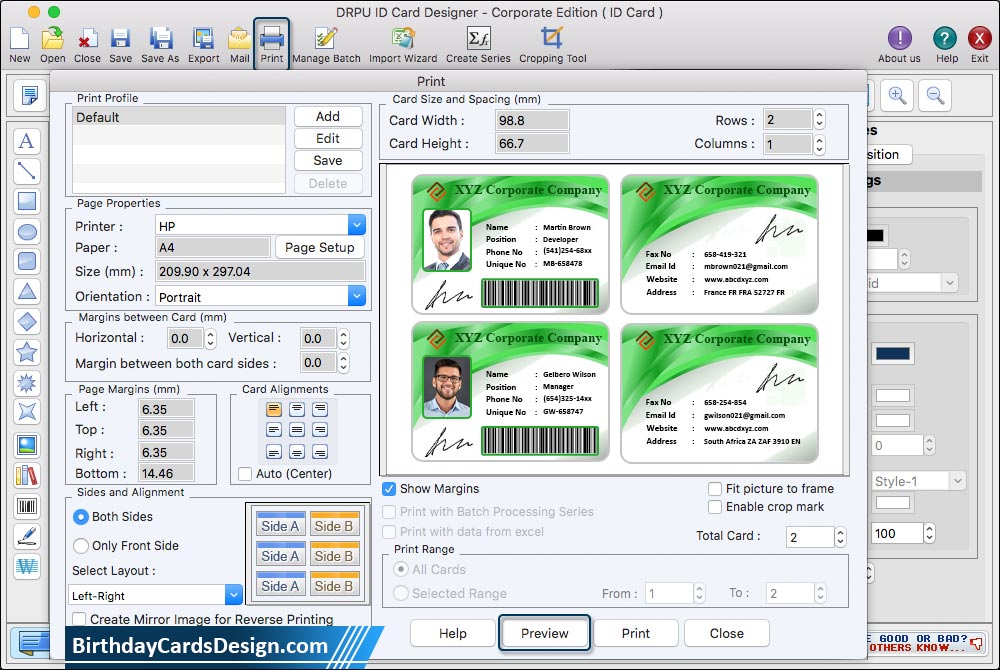The image size is (1000, 670).
Task: Select the Signature pen tool
Action: (x=27, y=536)
